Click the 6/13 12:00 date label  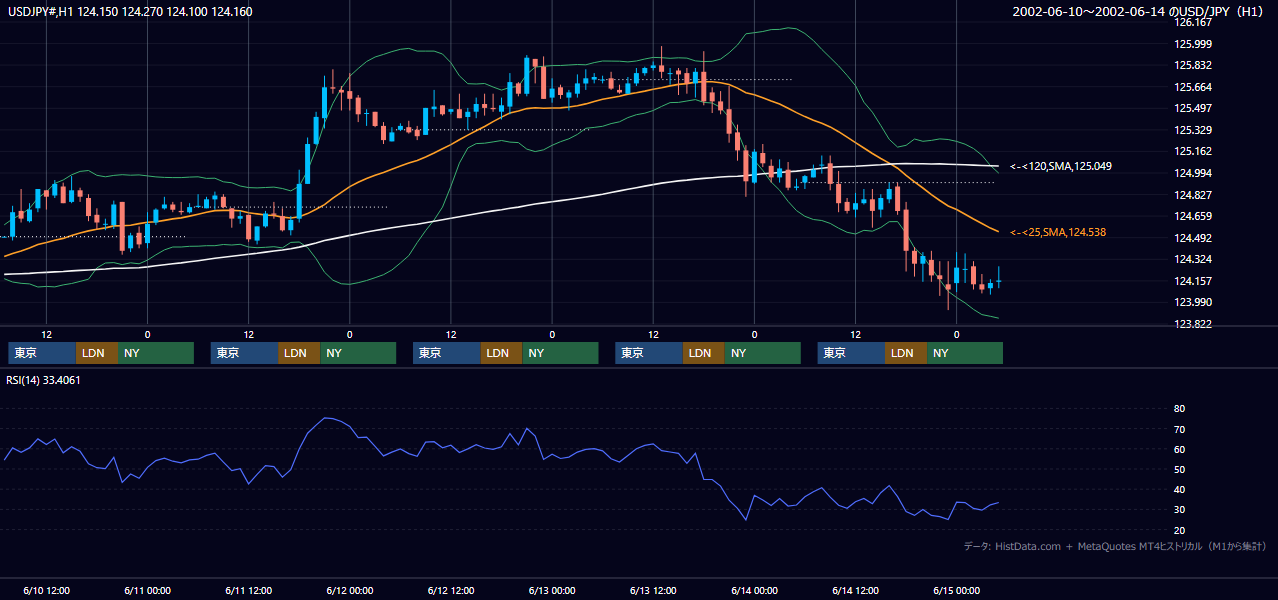(653, 590)
